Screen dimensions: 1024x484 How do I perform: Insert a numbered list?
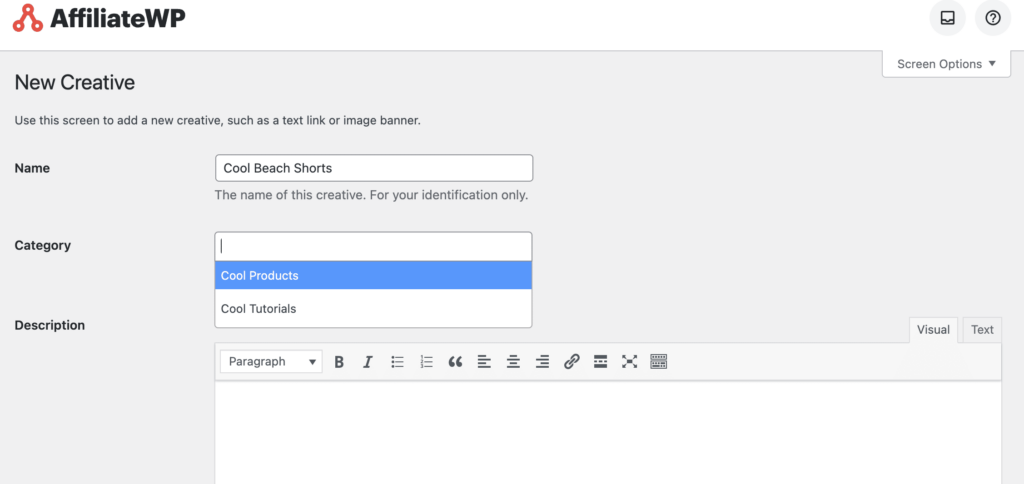click(426, 361)
